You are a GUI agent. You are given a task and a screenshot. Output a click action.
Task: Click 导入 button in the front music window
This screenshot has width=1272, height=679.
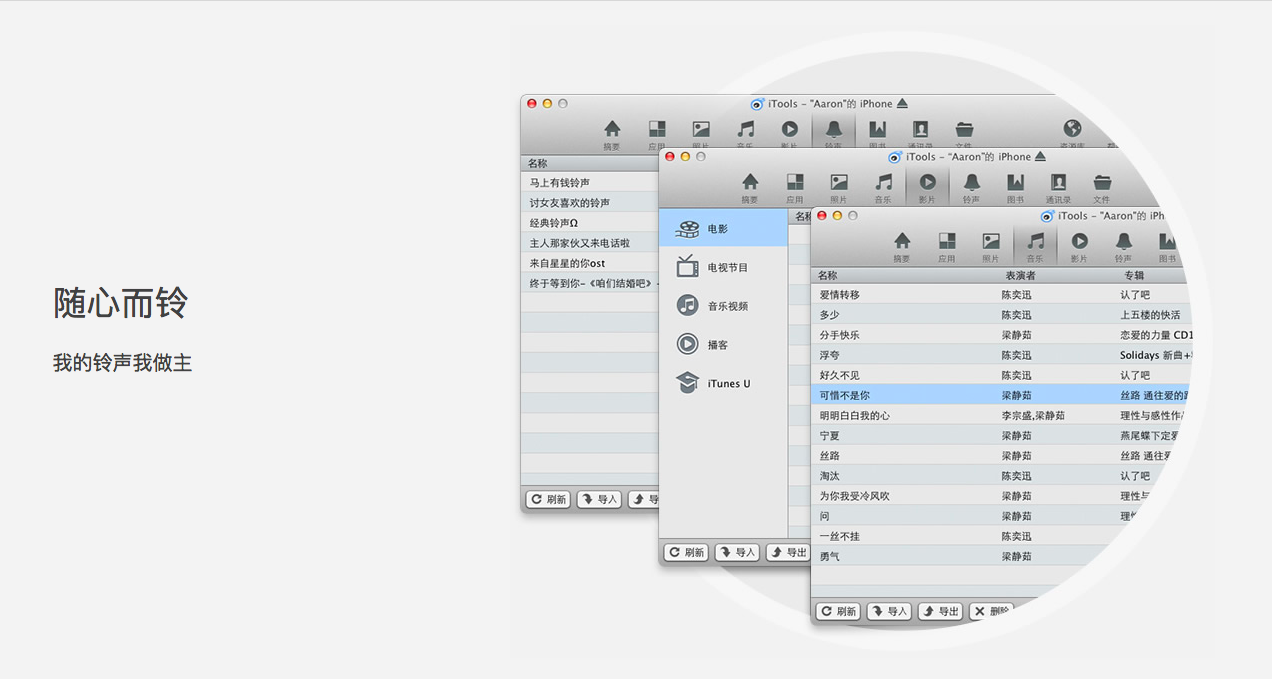click(890, 611)
